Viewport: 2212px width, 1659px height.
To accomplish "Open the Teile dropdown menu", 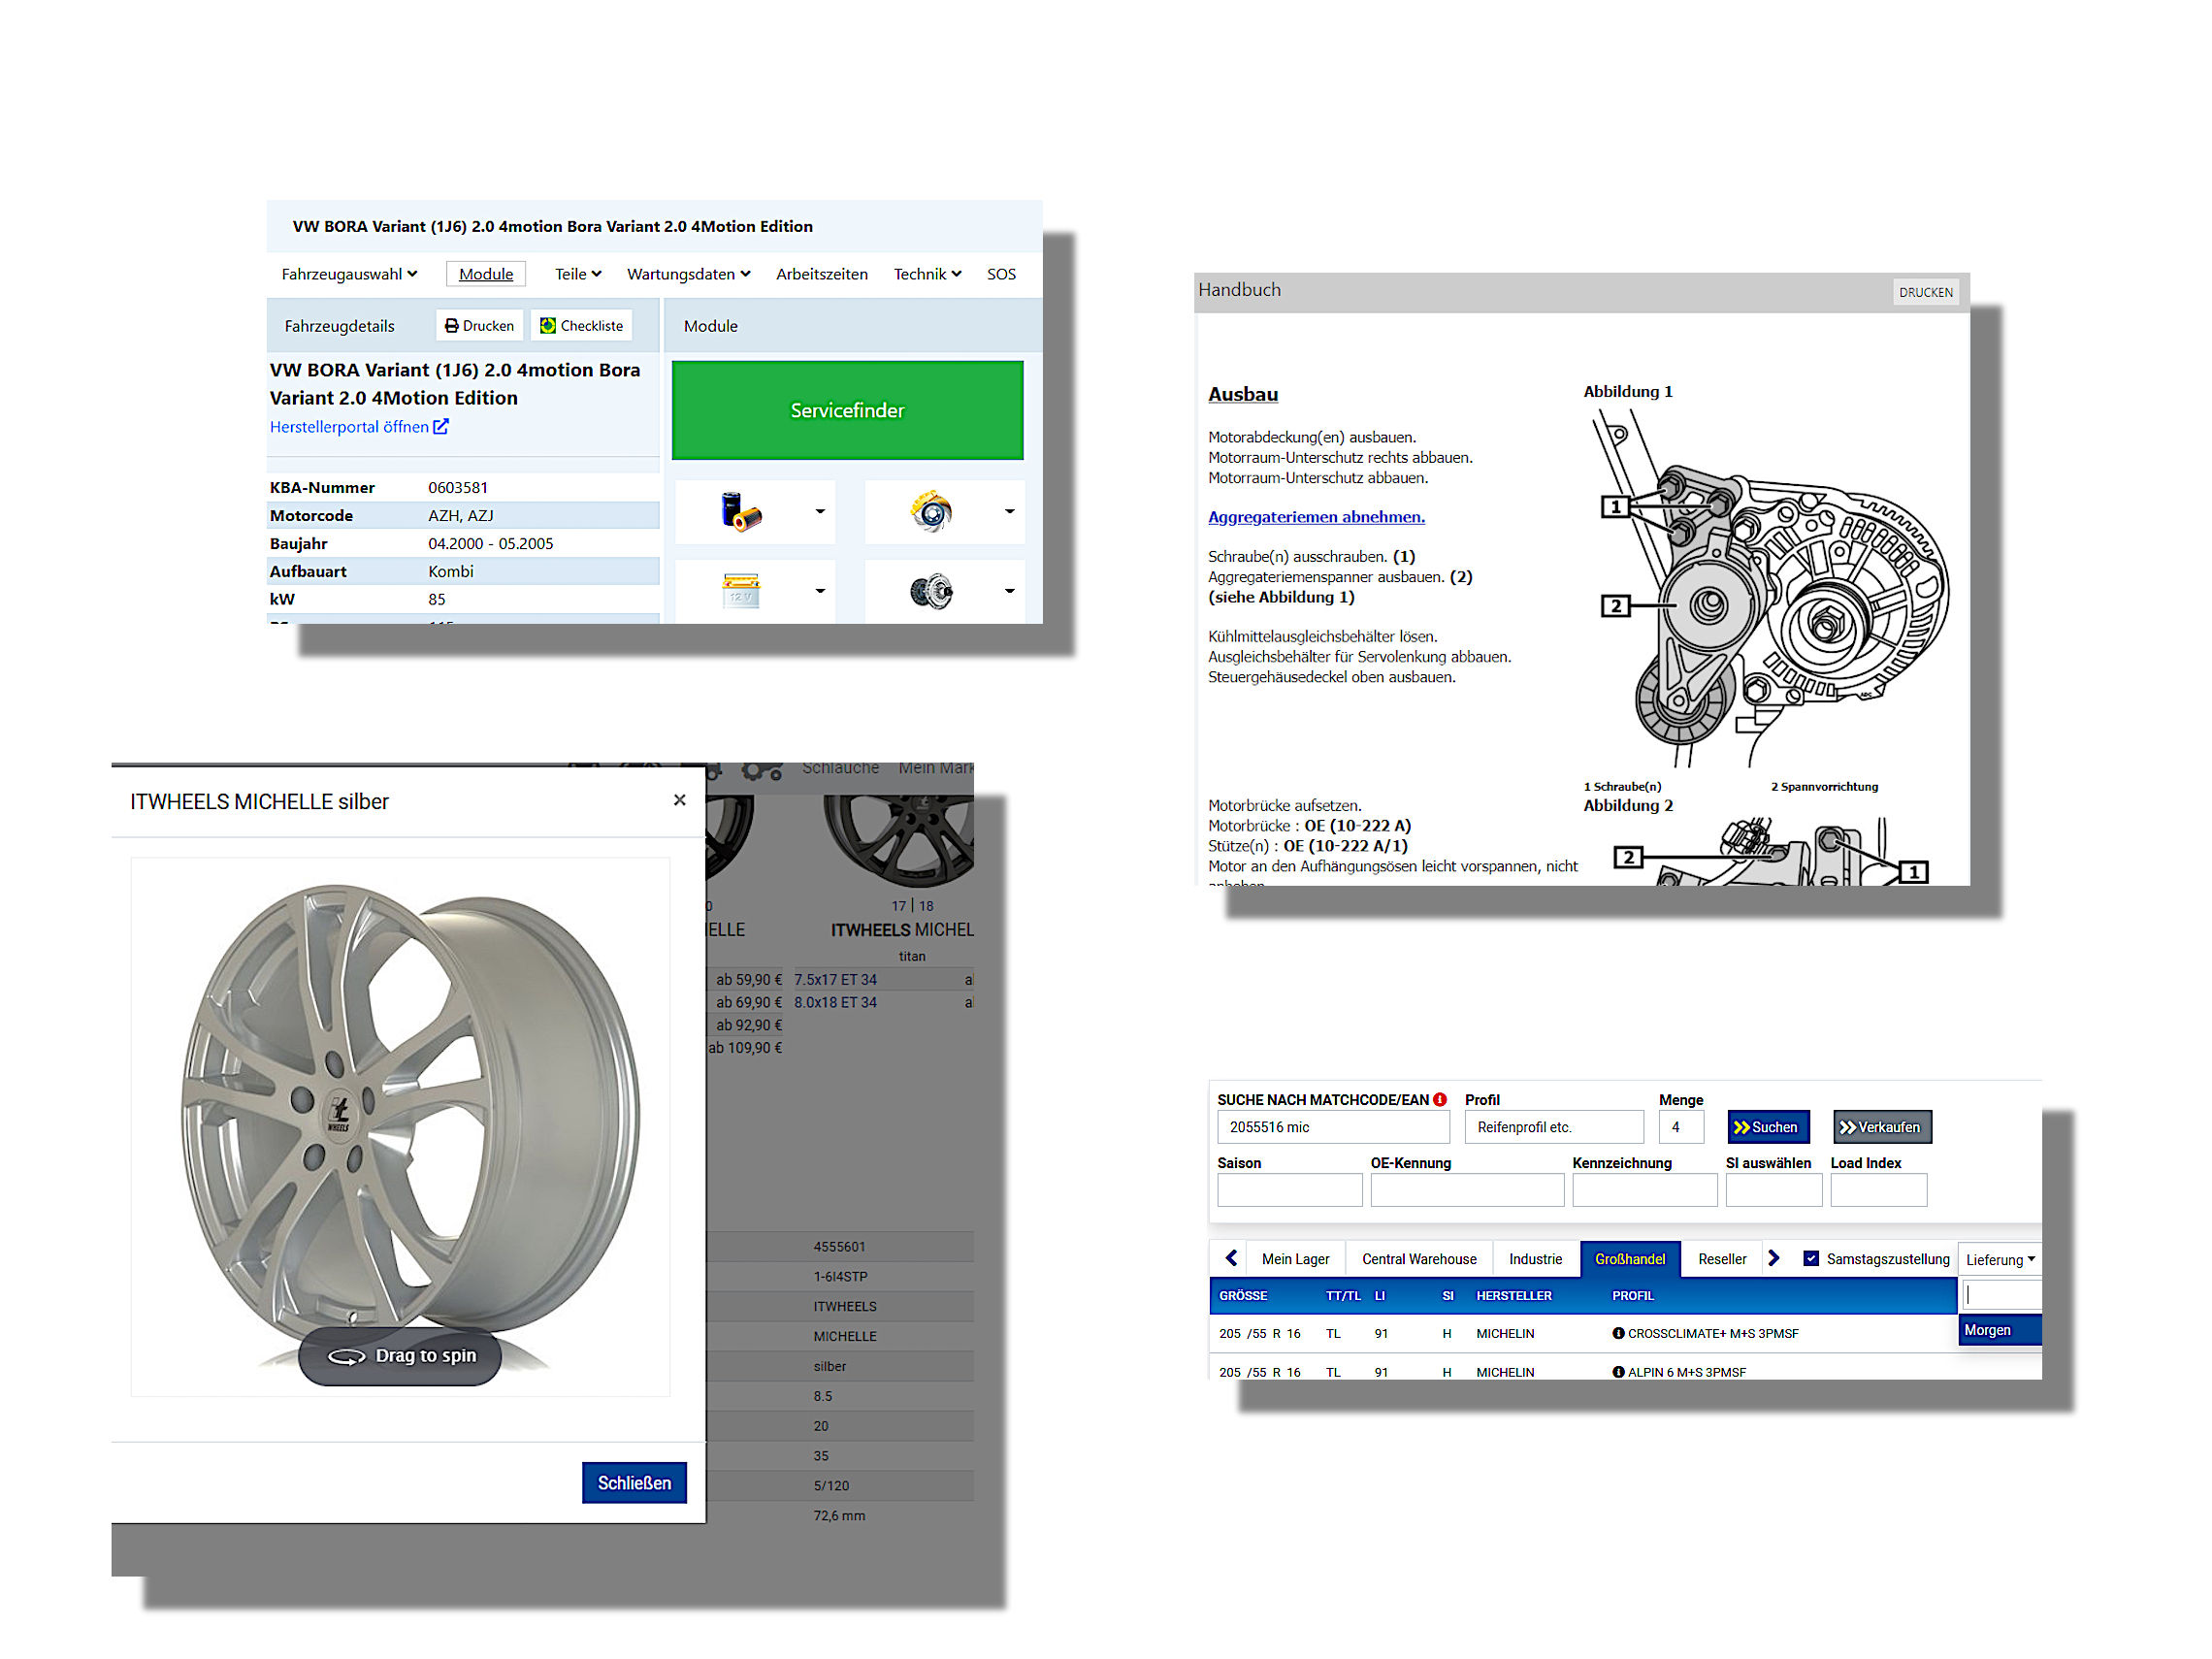I will tap(578, 274).
